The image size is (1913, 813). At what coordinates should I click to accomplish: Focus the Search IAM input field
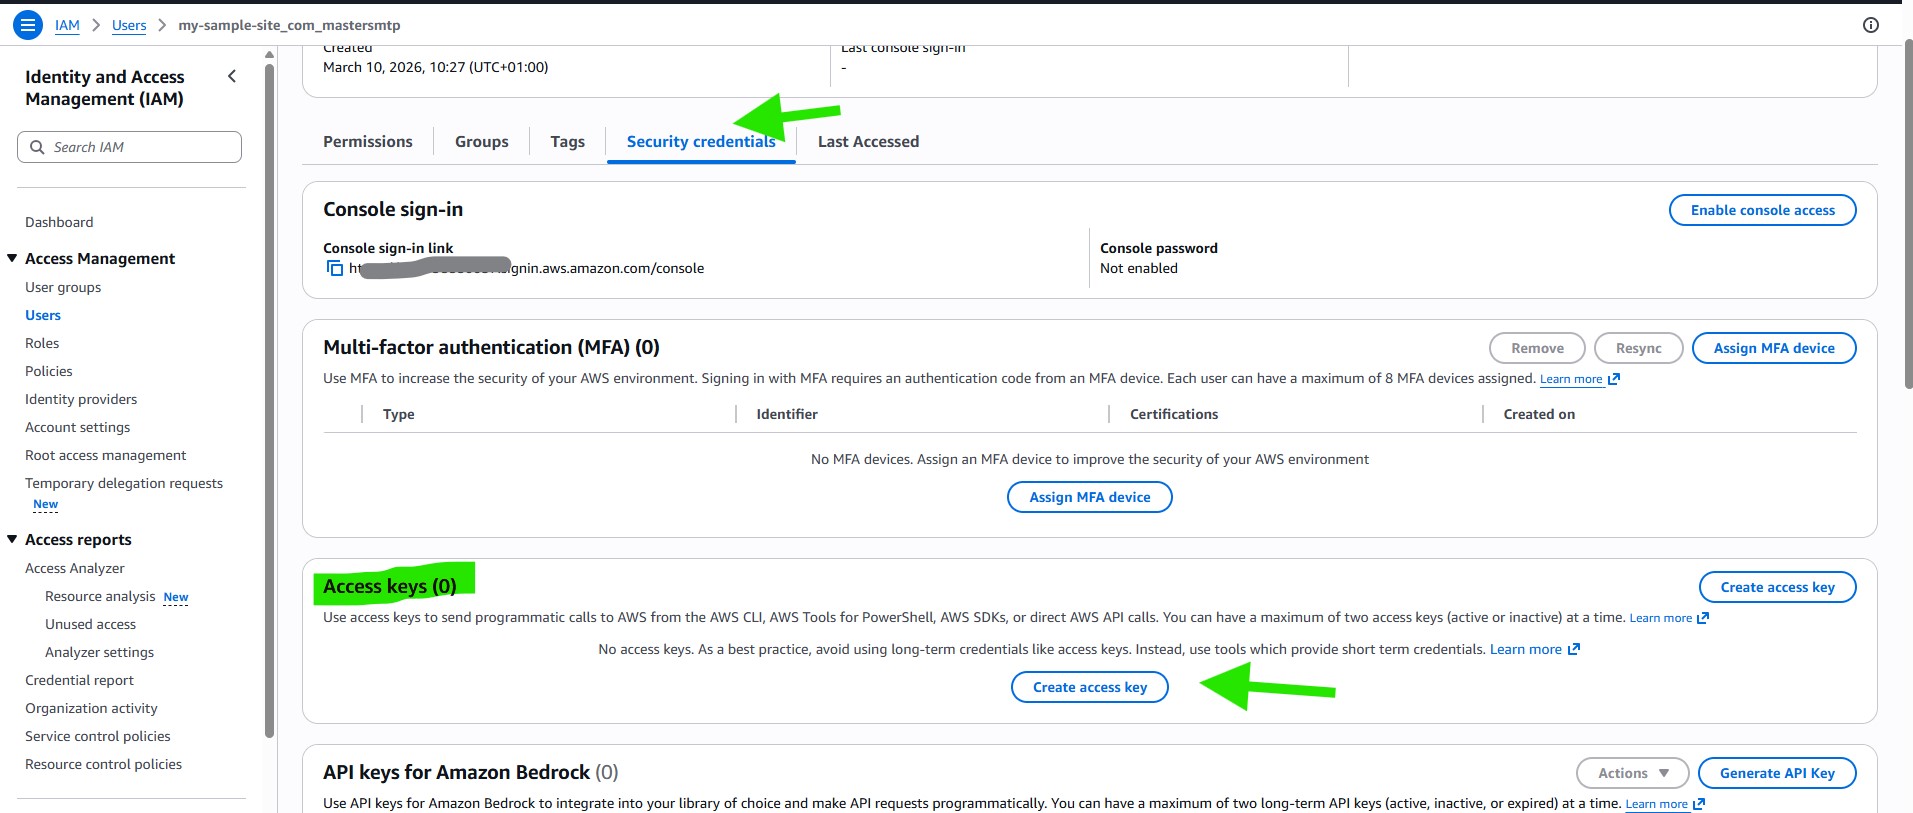click(x=140, y=147)
